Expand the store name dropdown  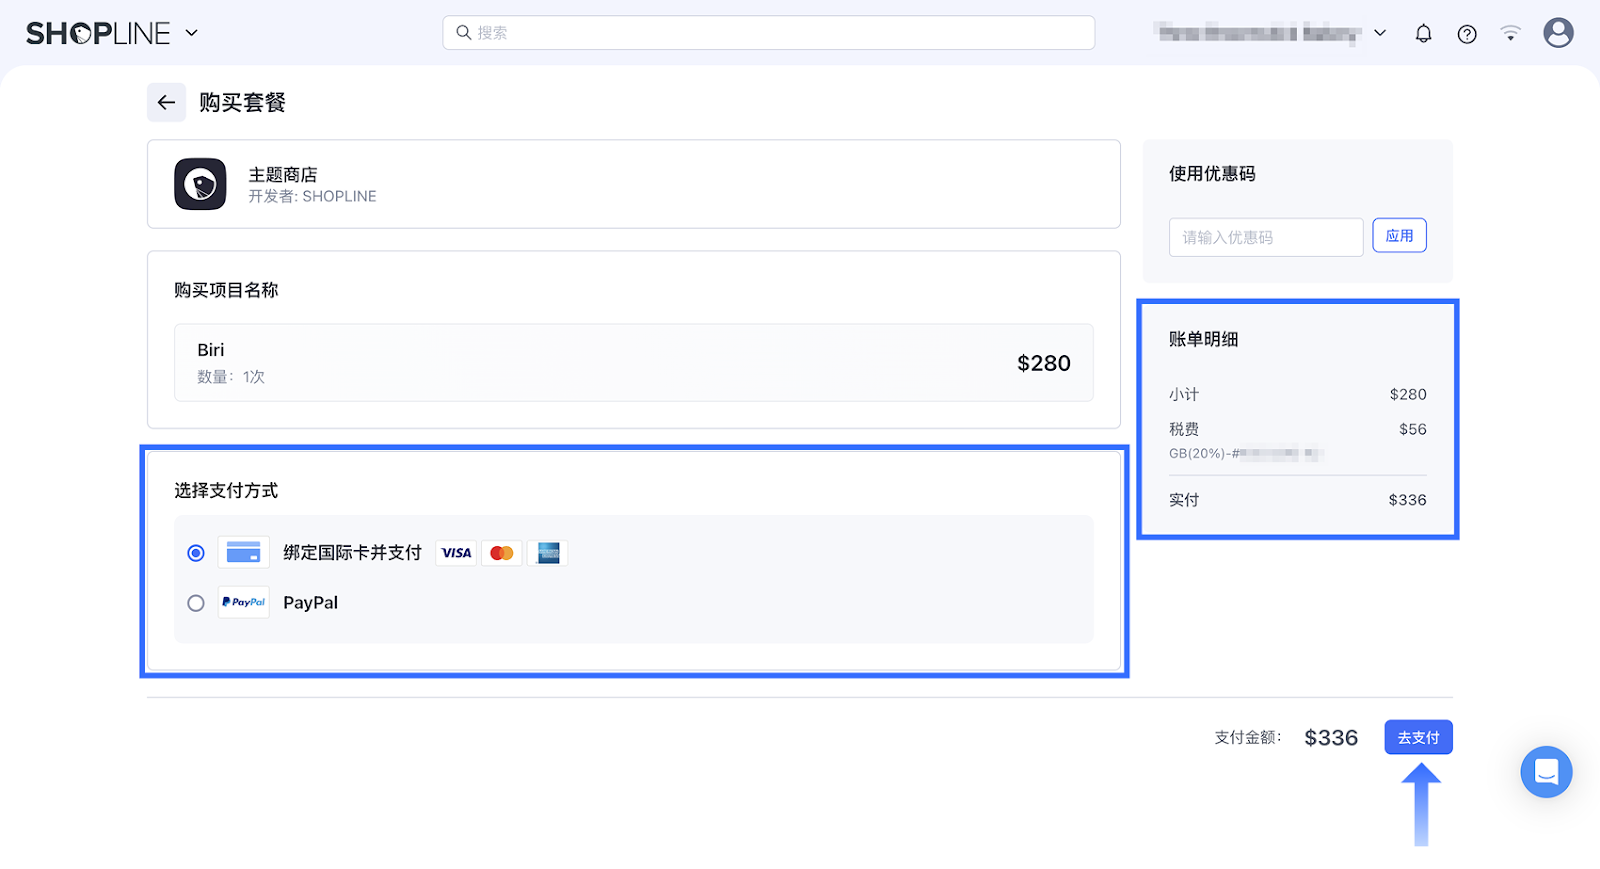pos(1380,33)
